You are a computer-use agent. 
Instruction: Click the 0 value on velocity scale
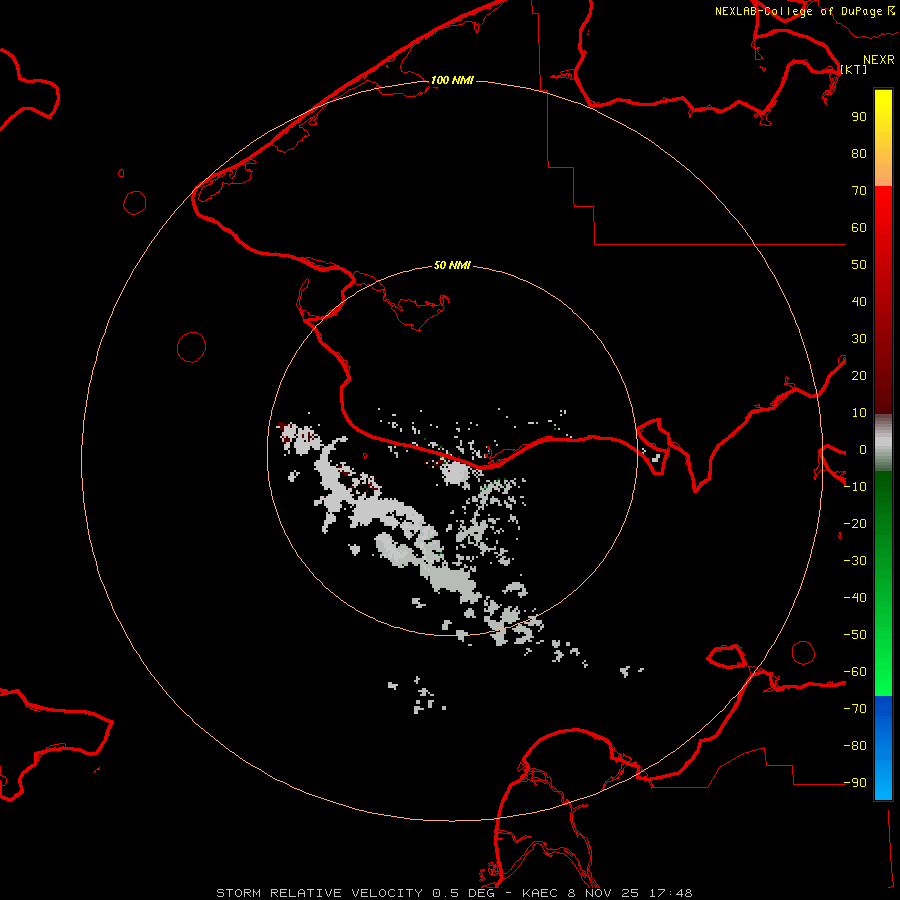pyautogui.click(x=863, y=449)
